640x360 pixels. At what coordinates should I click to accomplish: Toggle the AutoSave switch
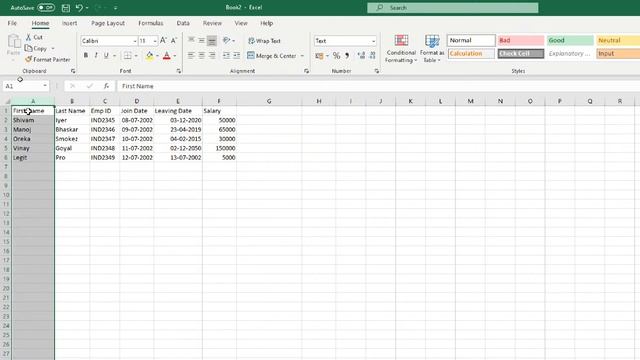(x=46, y=8)
